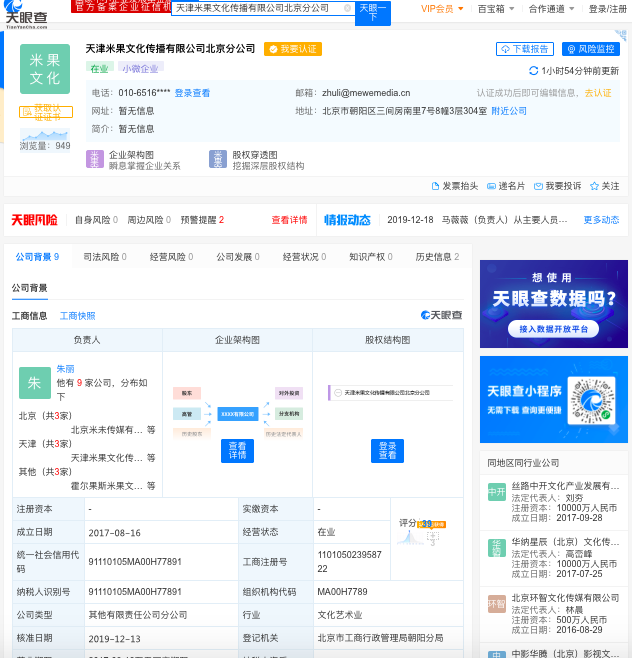The image size is (632, 658).
Task: Click 天津米果文化传… company entry
Action: tap(107, 458)
